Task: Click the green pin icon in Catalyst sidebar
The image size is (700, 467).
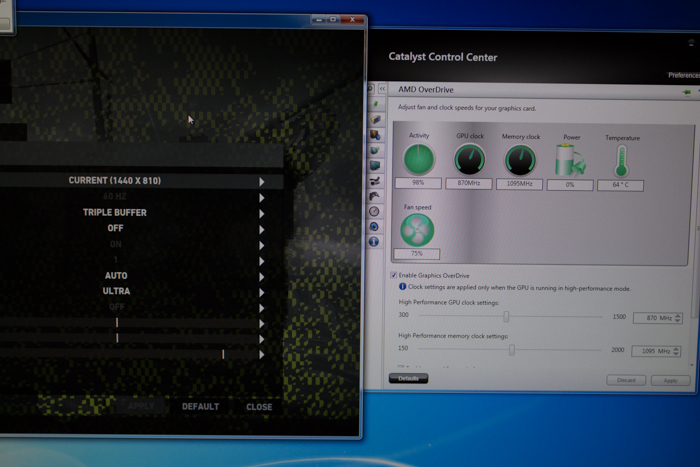Action: click(376, 104)
